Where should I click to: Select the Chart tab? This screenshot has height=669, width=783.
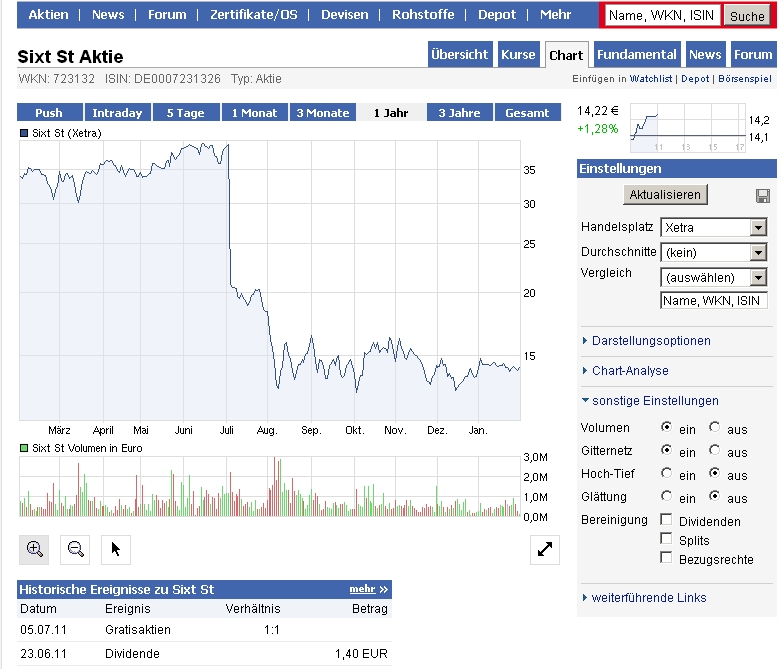(x=566, y=55)
